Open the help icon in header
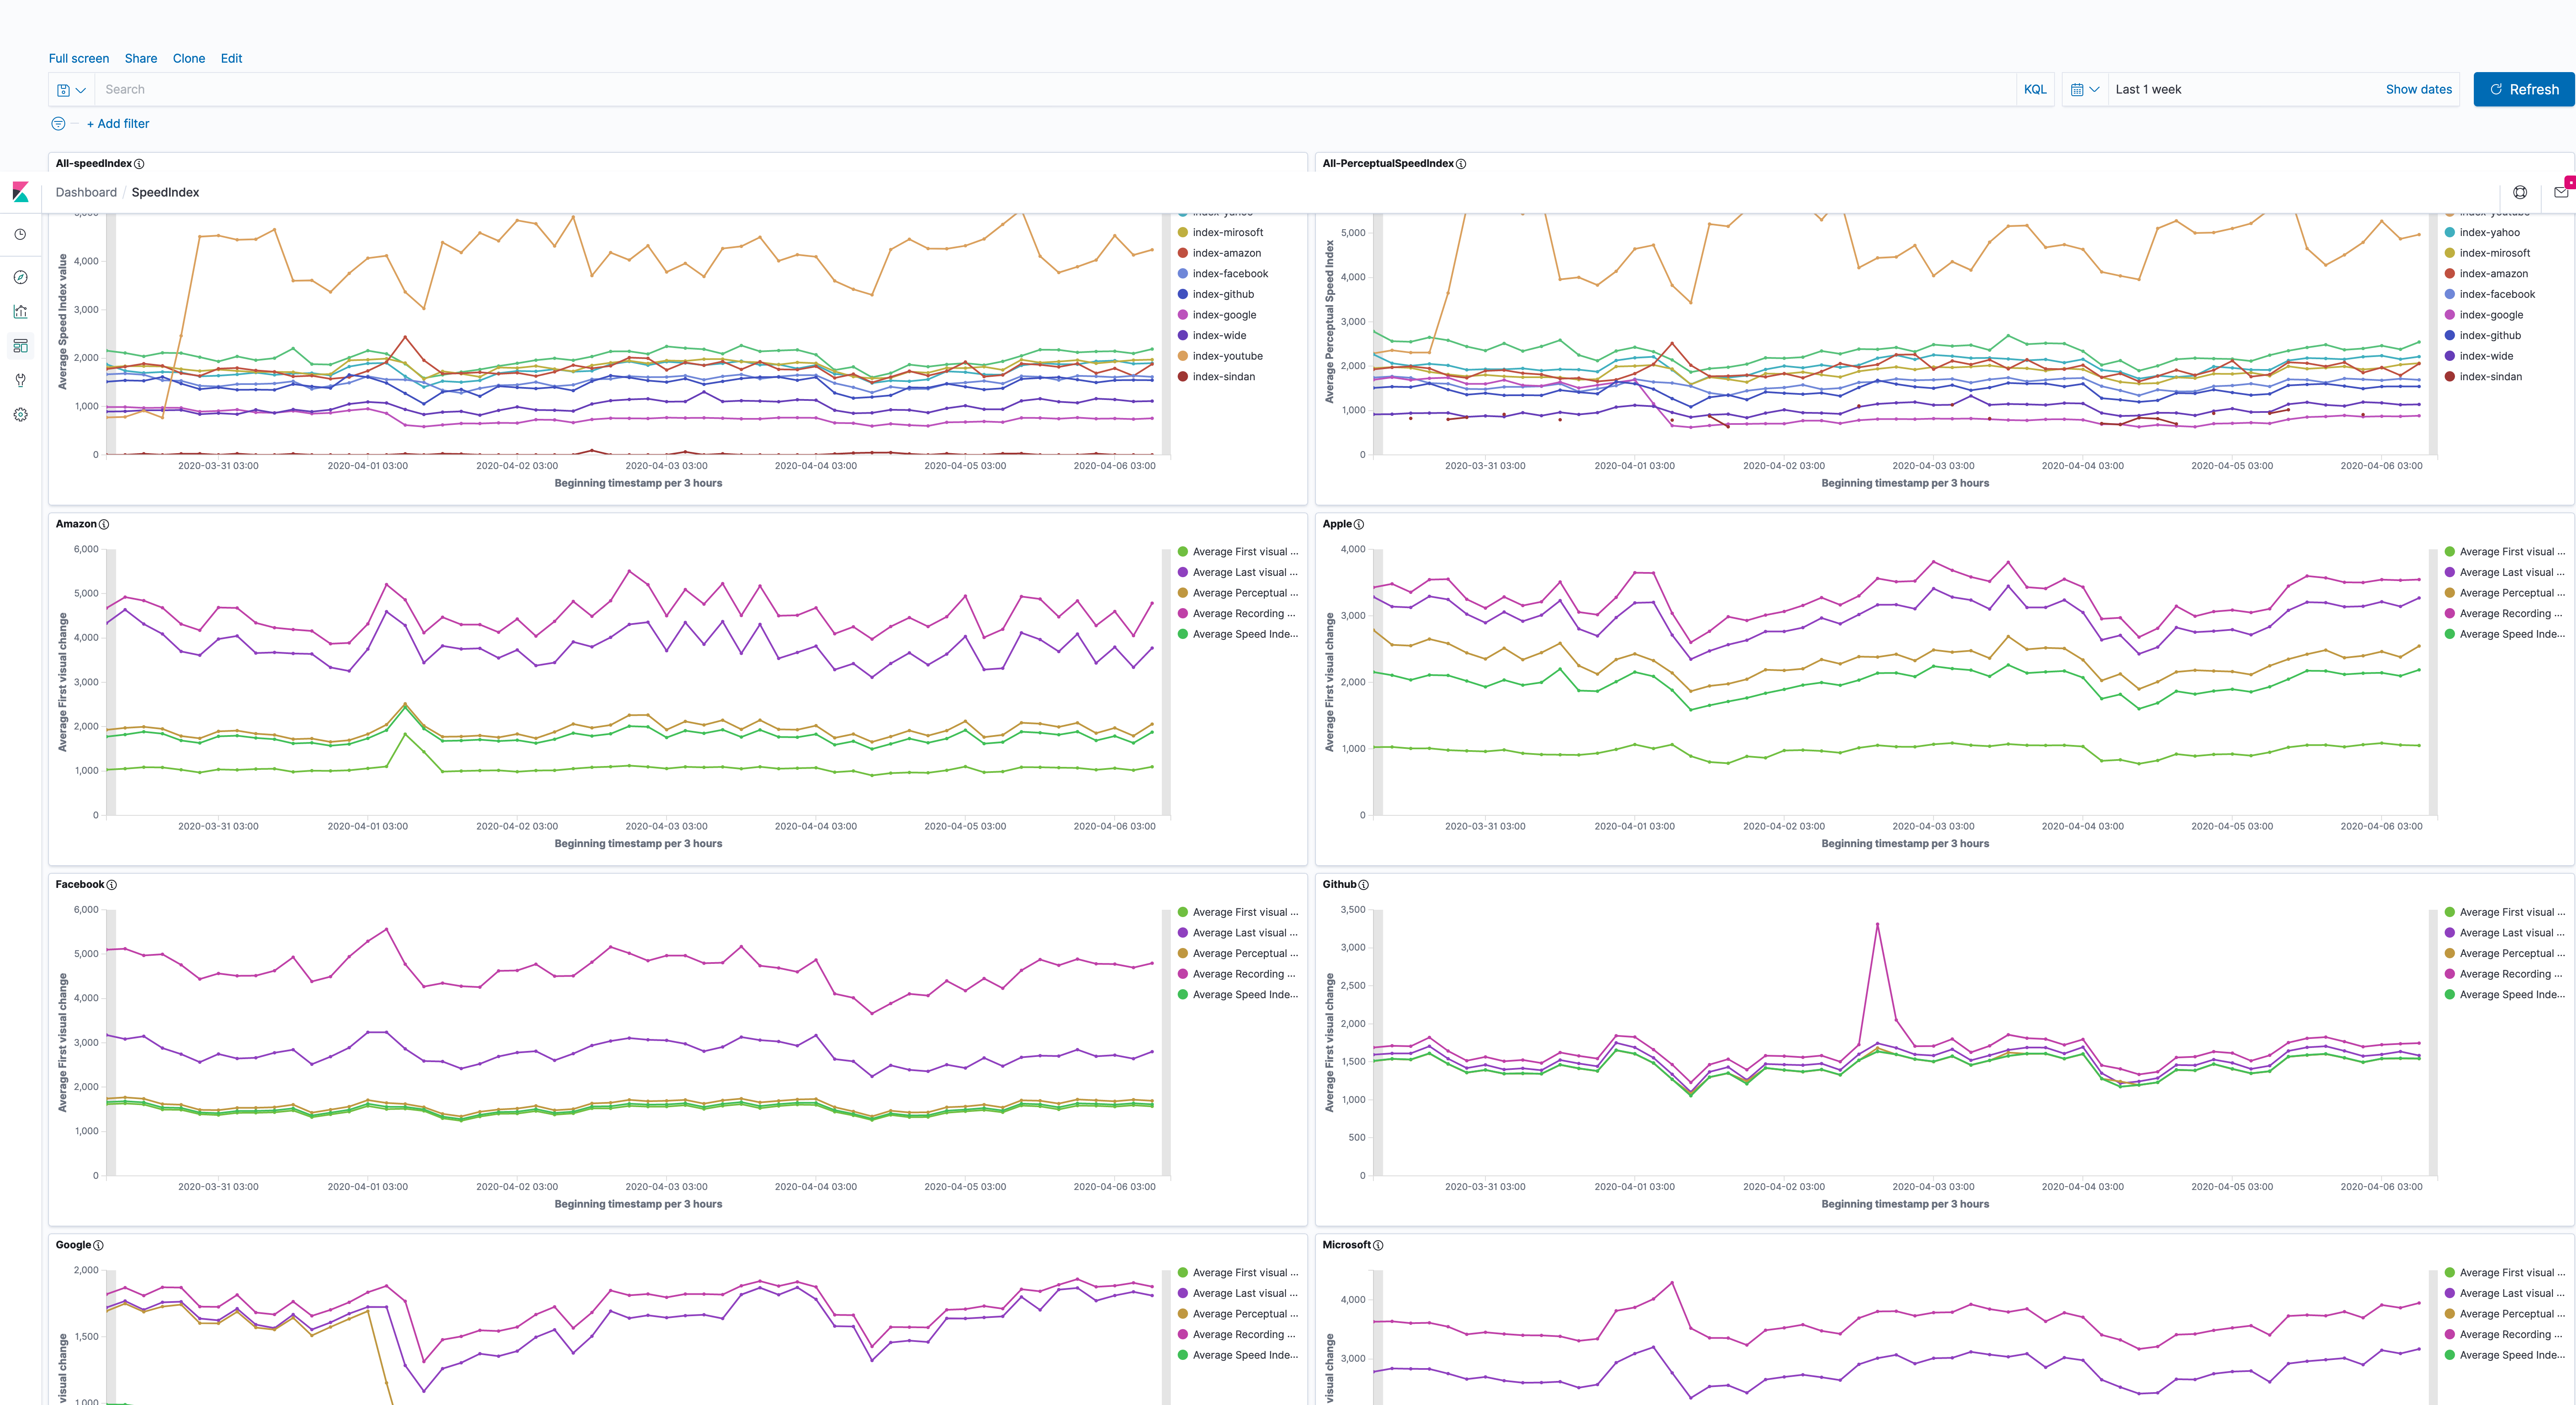Viewport: 2576px width, 1405px height. (x=2520, y=192)
